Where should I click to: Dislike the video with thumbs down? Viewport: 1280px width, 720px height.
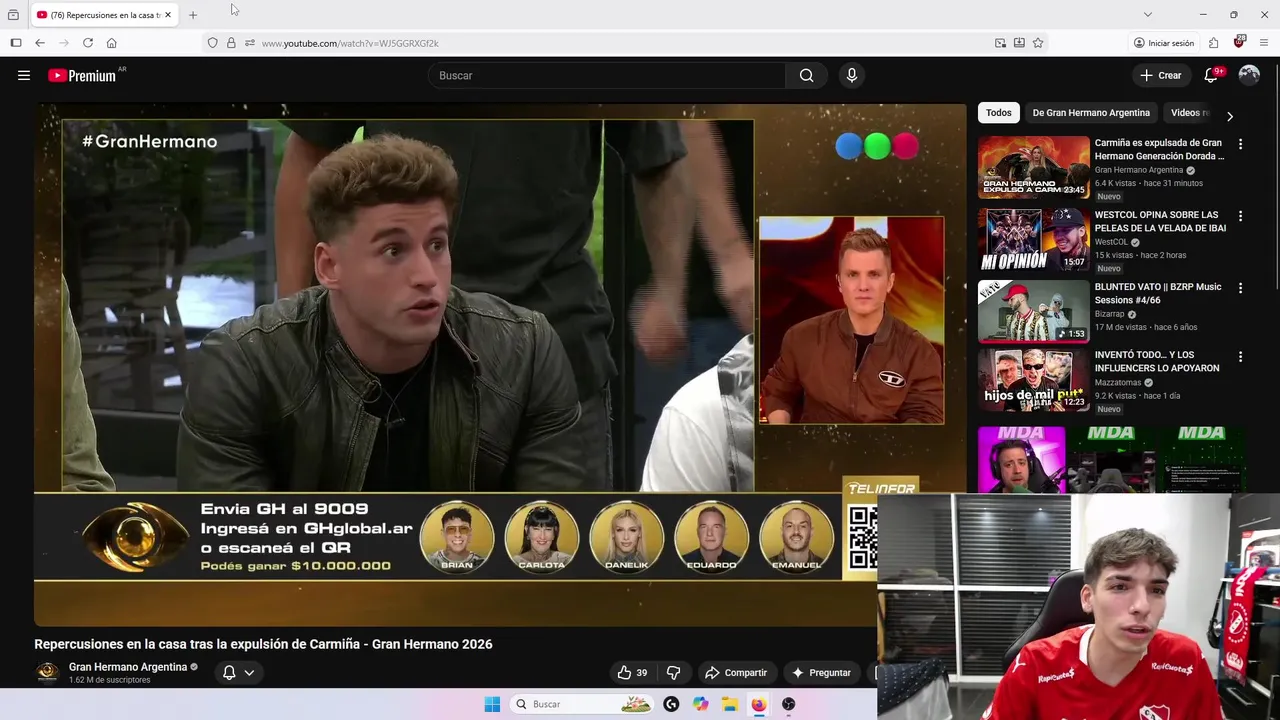coord(673,673)
